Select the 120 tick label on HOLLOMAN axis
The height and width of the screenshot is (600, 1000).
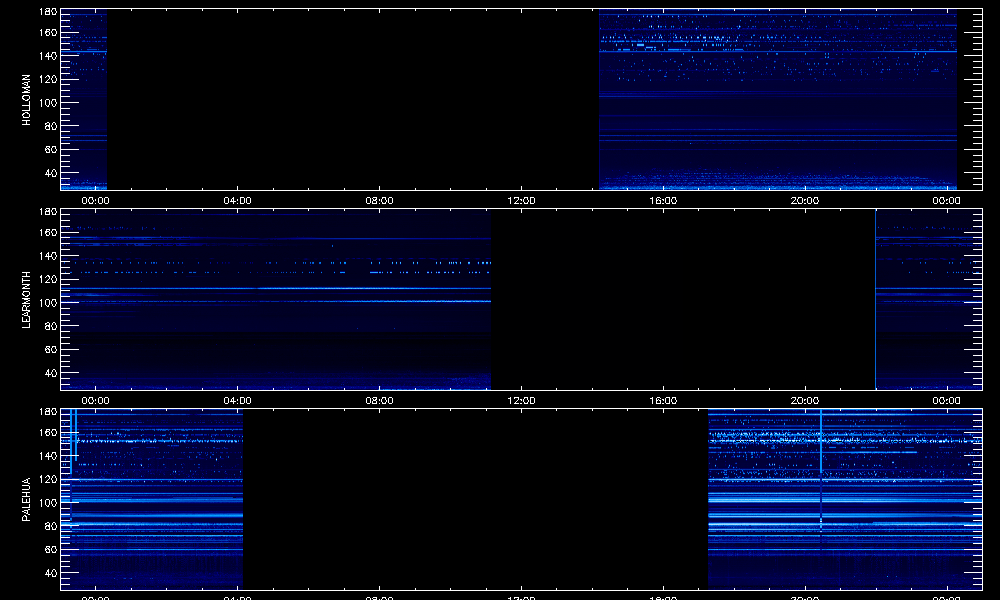tap(48, 80)
